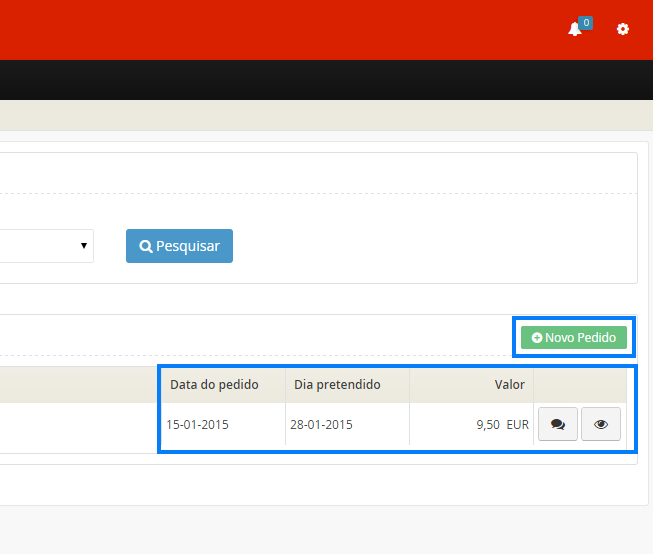
Task: Open the notifications bell
Action: click(x=575, y=30)
